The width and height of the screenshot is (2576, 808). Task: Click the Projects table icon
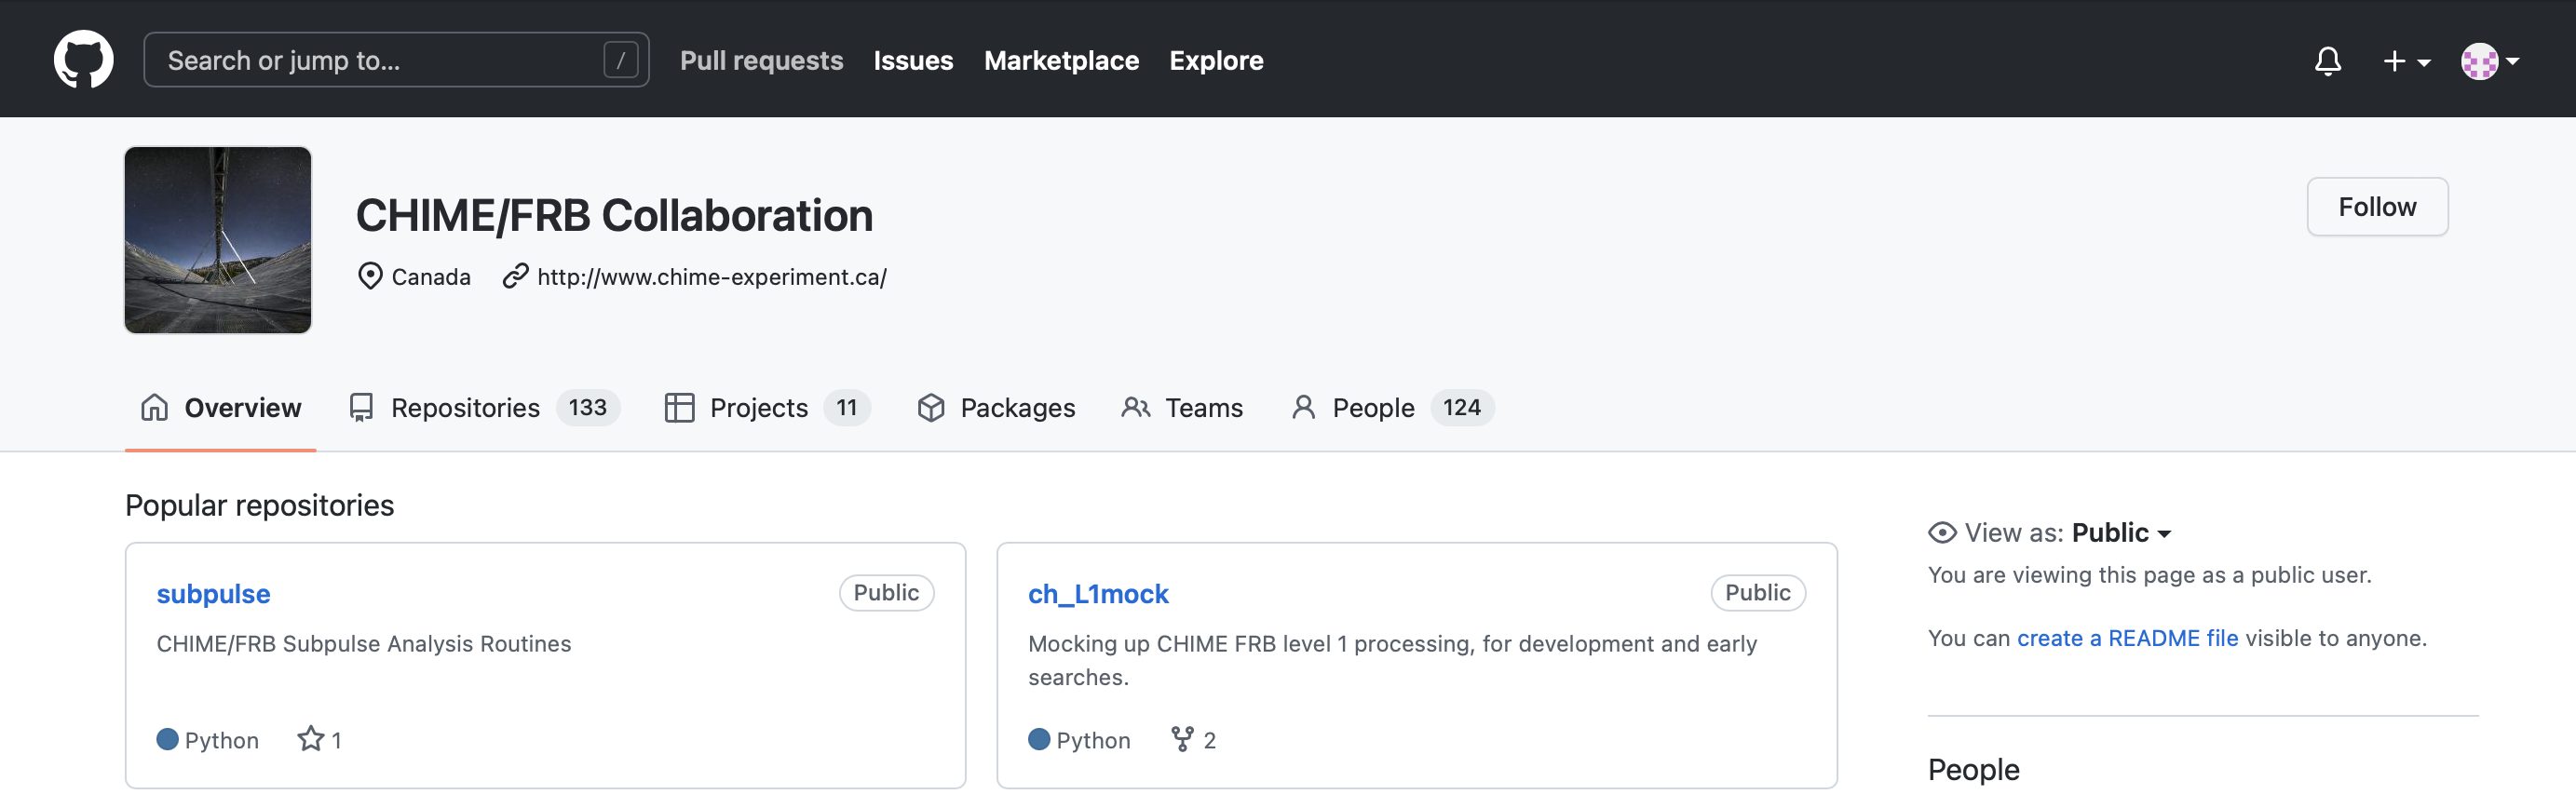coord(679,408)
